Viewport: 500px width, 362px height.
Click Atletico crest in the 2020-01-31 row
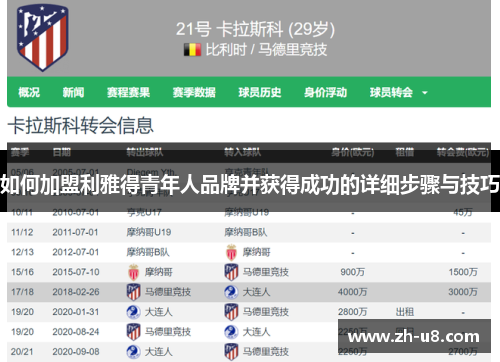[231, 312]
